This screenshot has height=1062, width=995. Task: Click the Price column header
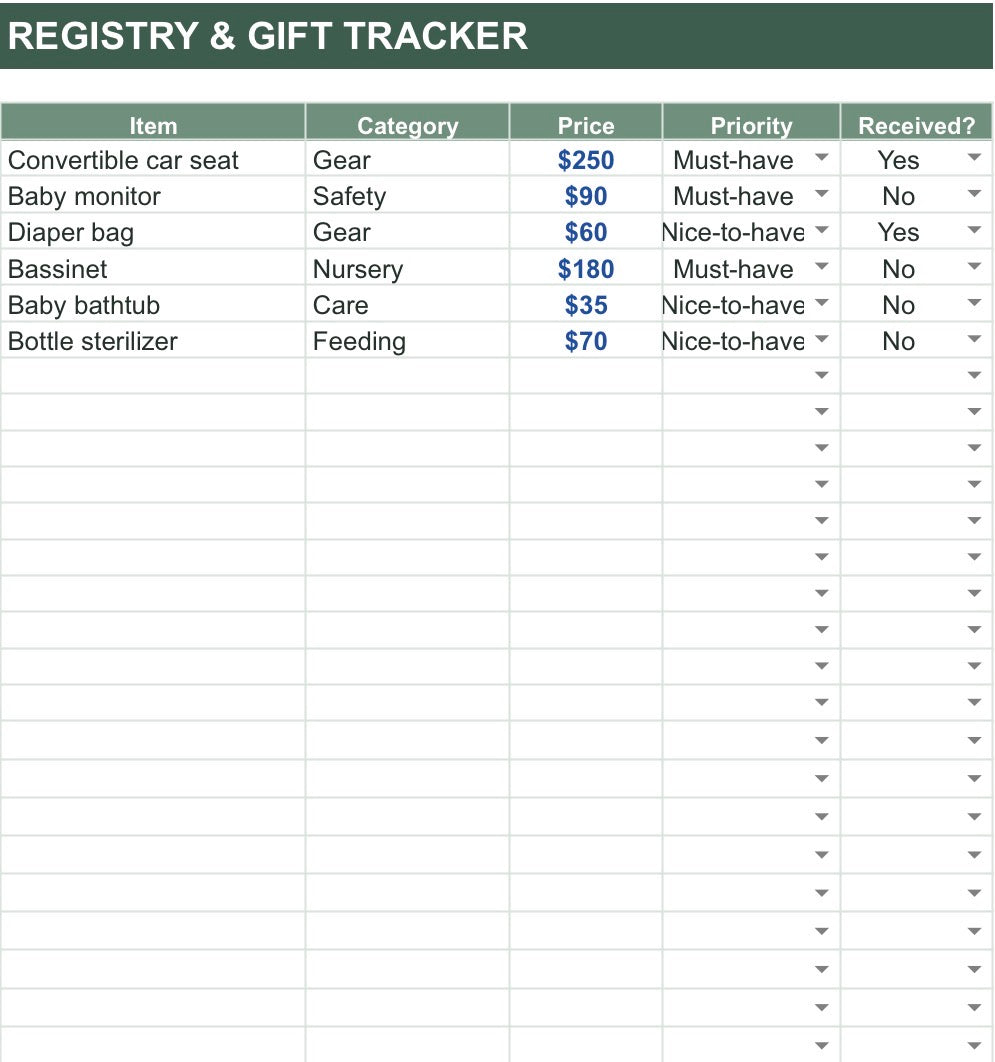point(586,123)
